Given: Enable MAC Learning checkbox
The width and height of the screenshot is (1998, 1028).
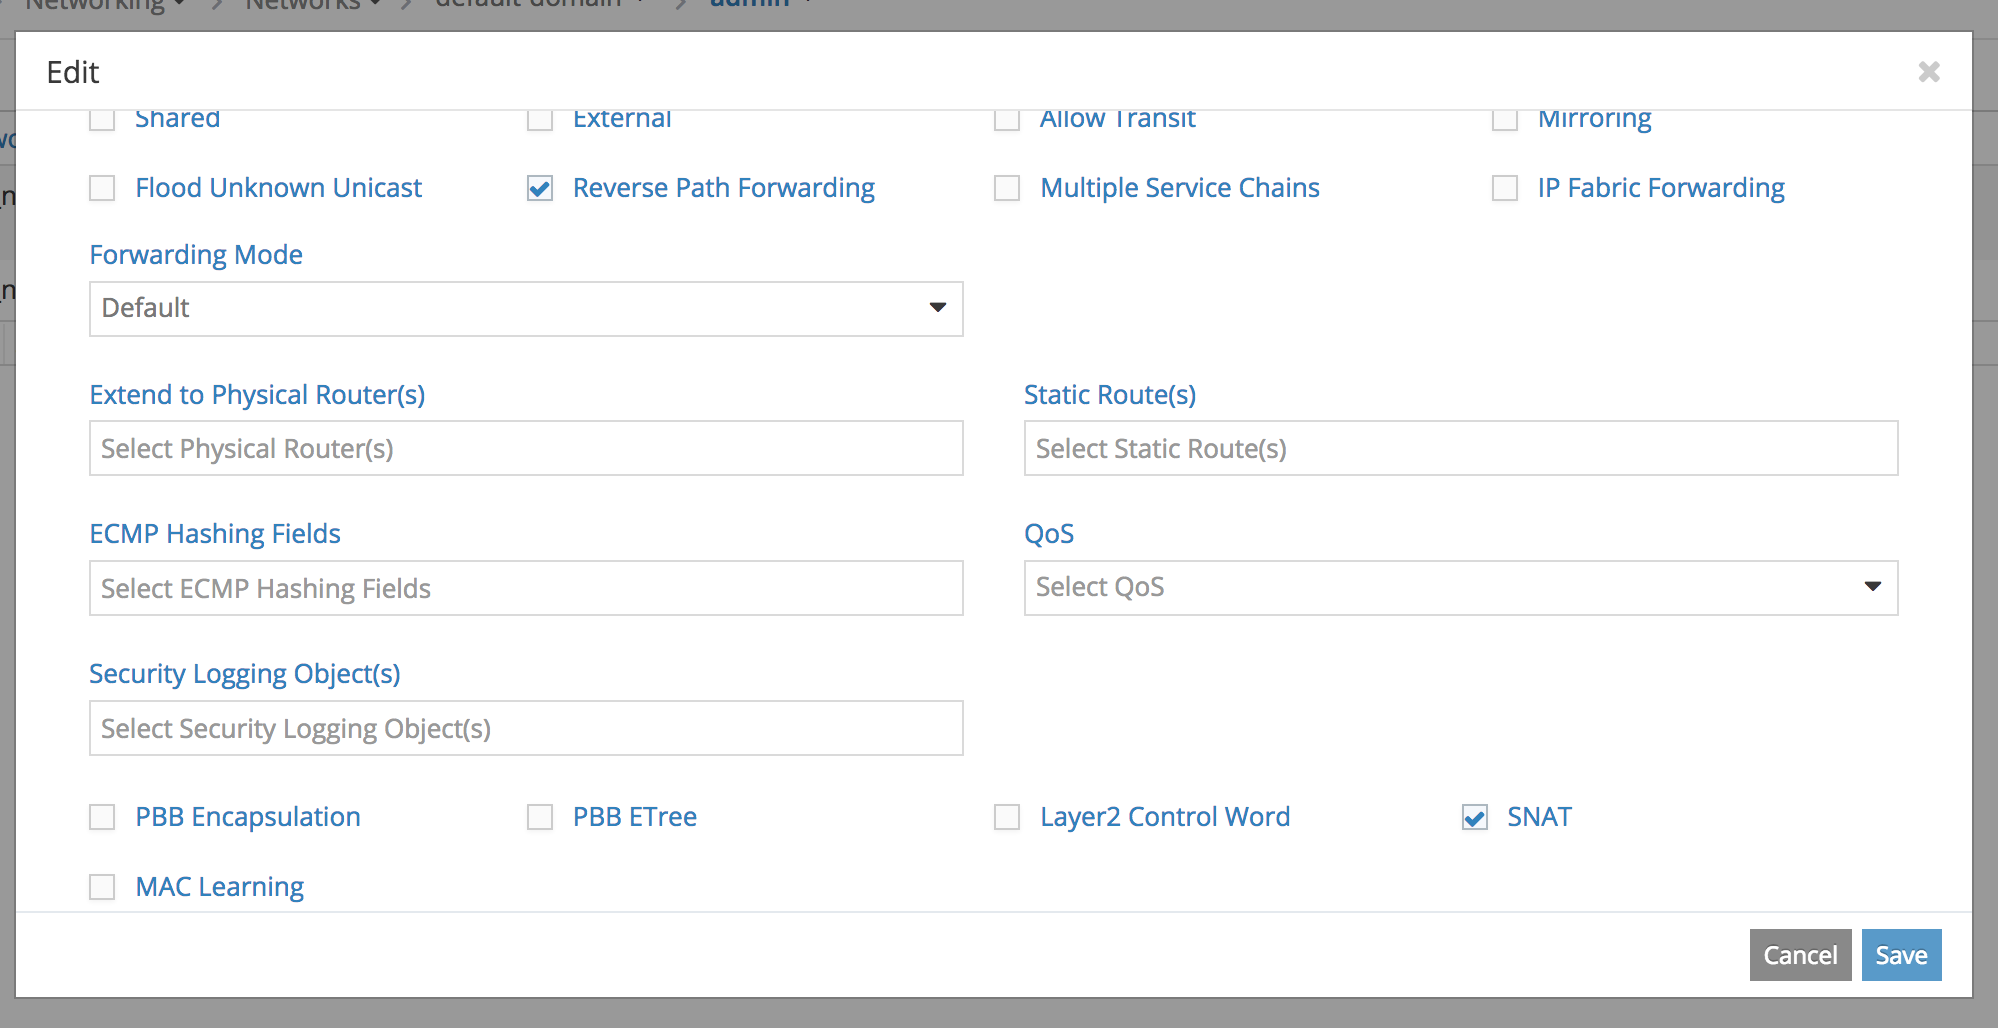Looking at the screenshot, I should pos(102,887).
